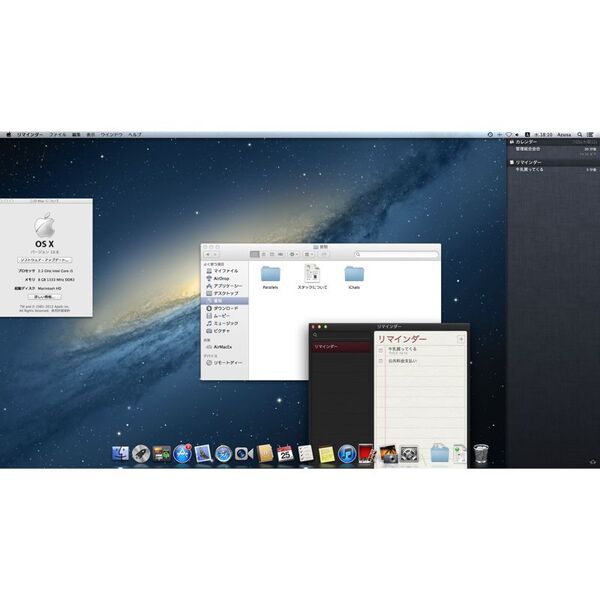Open the Trash in the Dock
The height and width of the screenshot is (600, 600).
481,454
